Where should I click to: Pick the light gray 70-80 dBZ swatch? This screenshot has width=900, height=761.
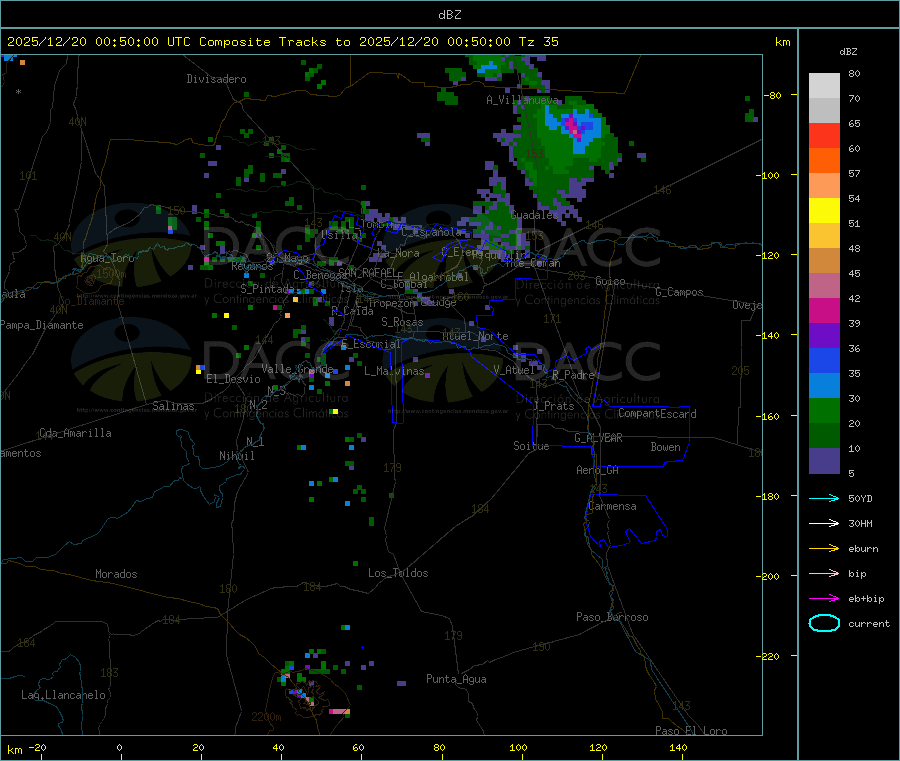click(824, 86)
